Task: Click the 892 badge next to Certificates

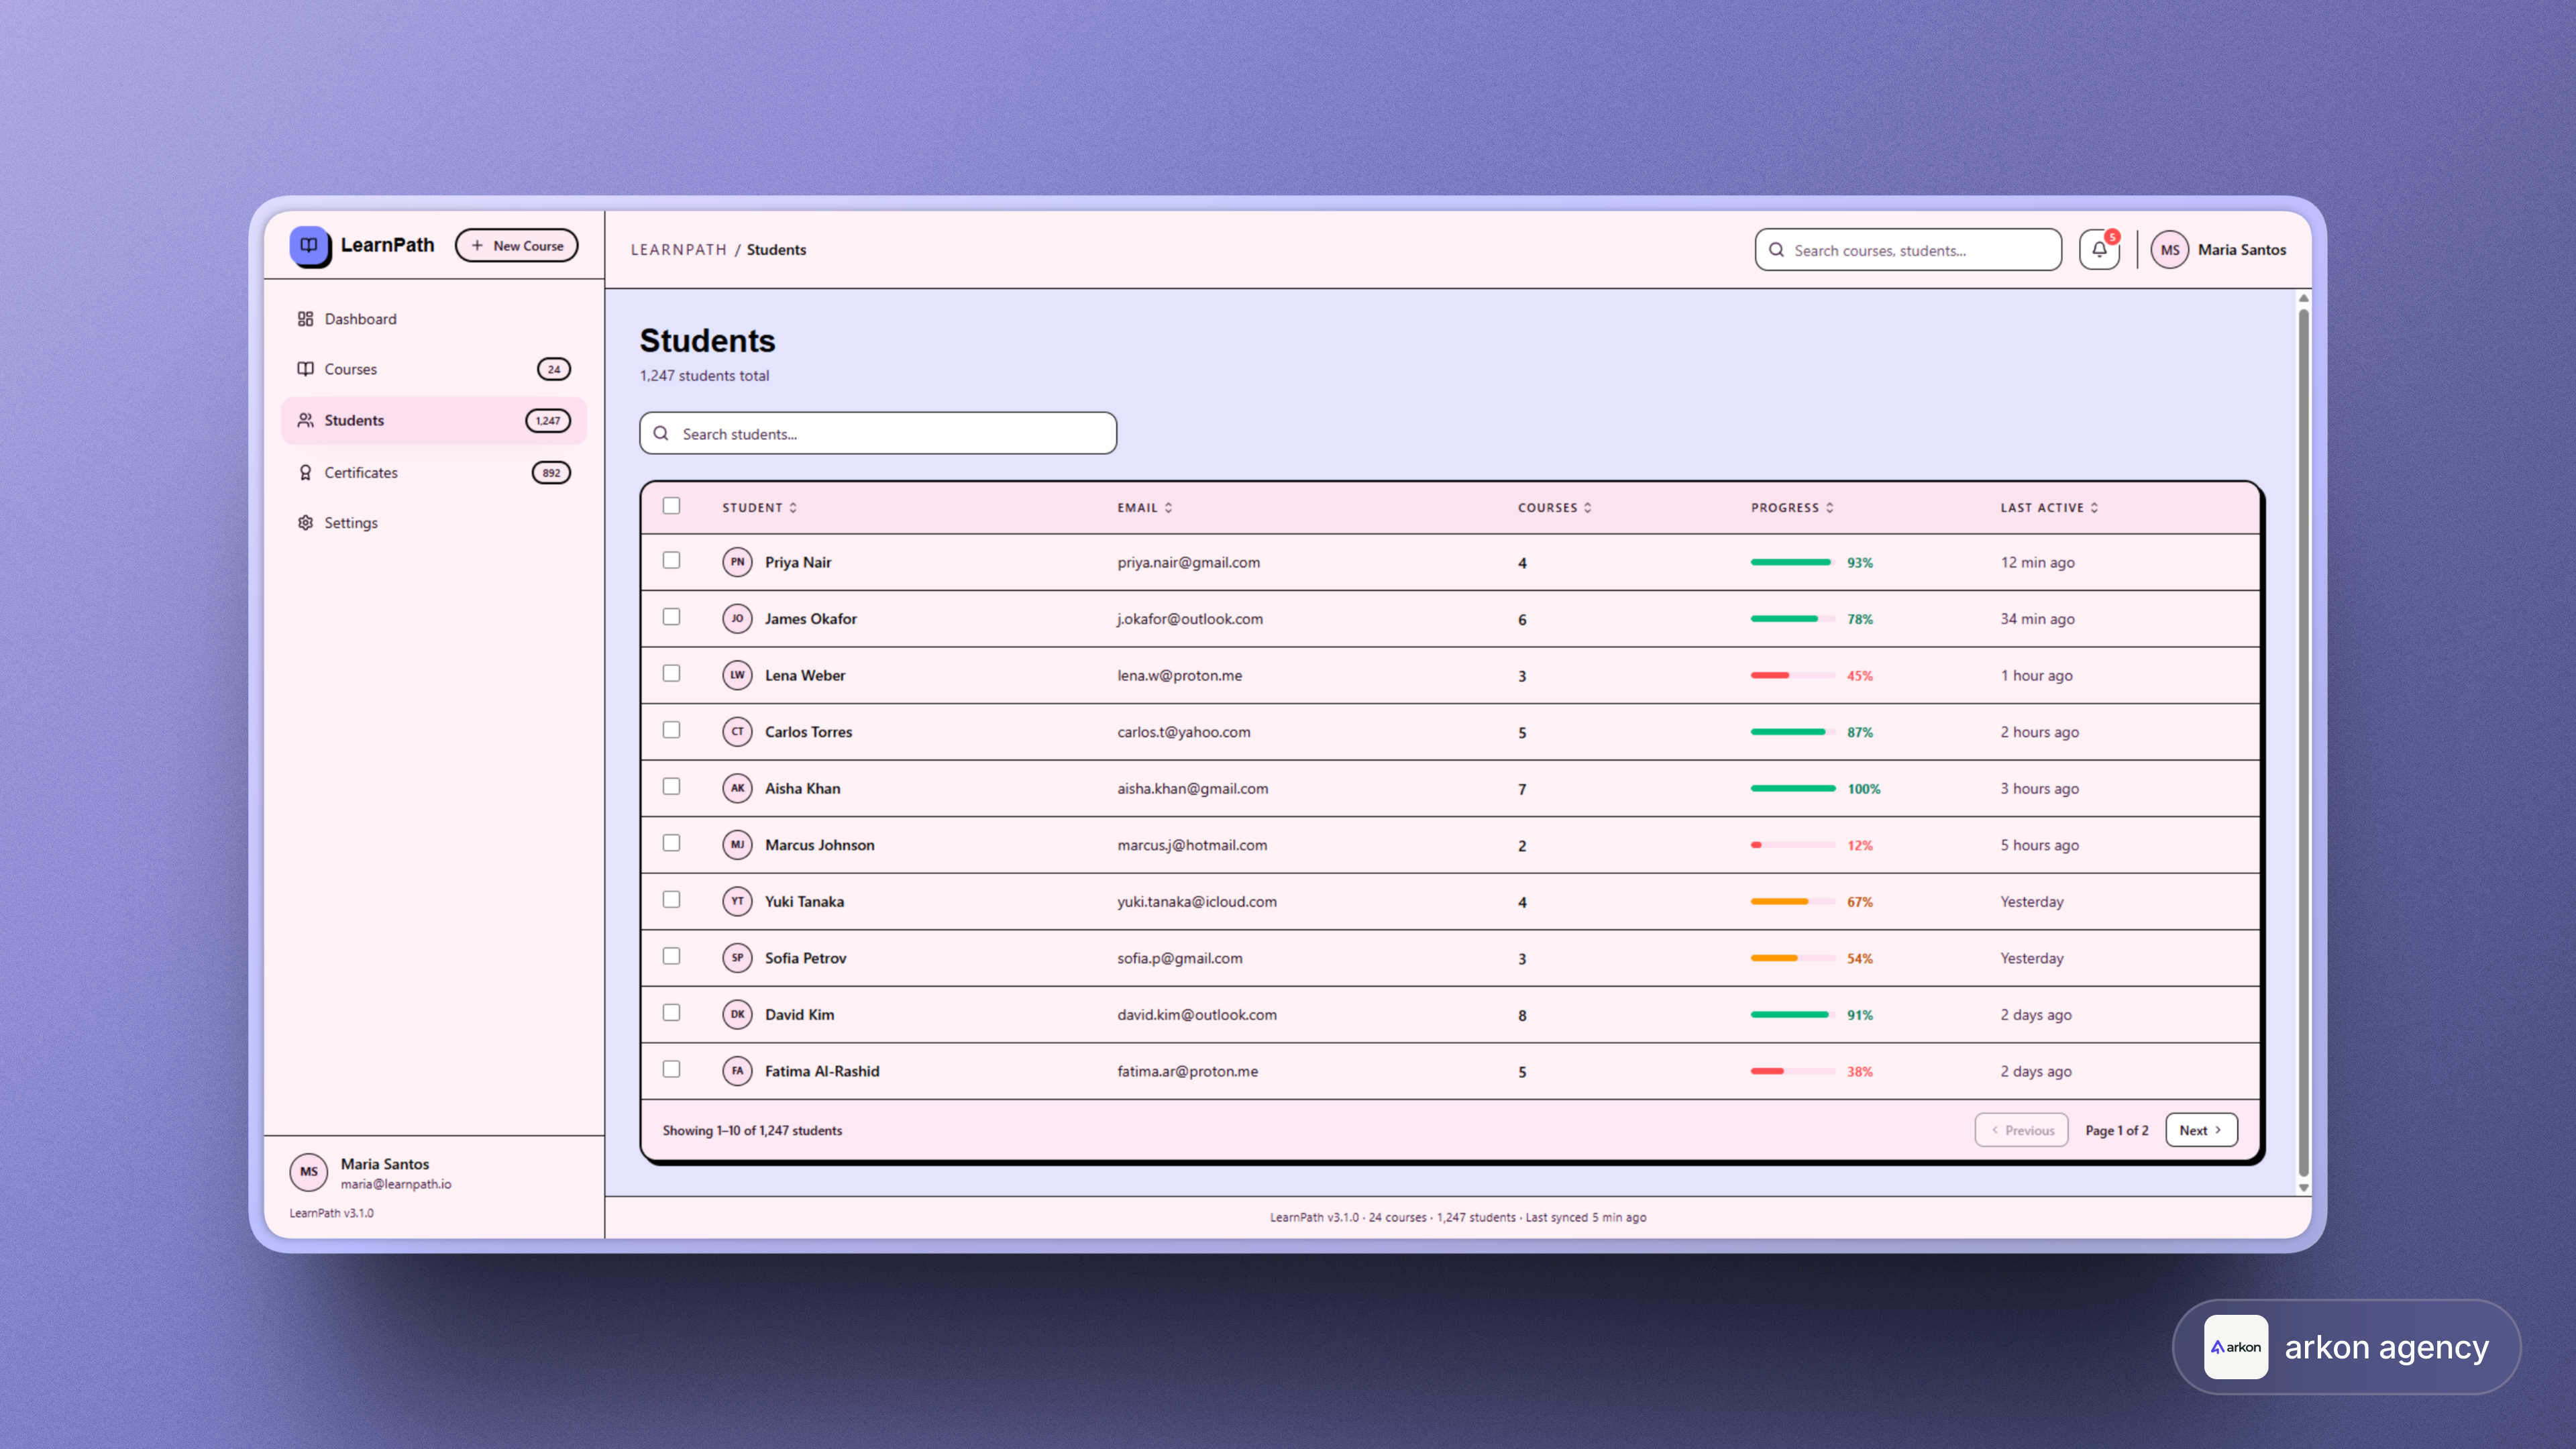Action: pyautogui.click(x=551, y=473)
